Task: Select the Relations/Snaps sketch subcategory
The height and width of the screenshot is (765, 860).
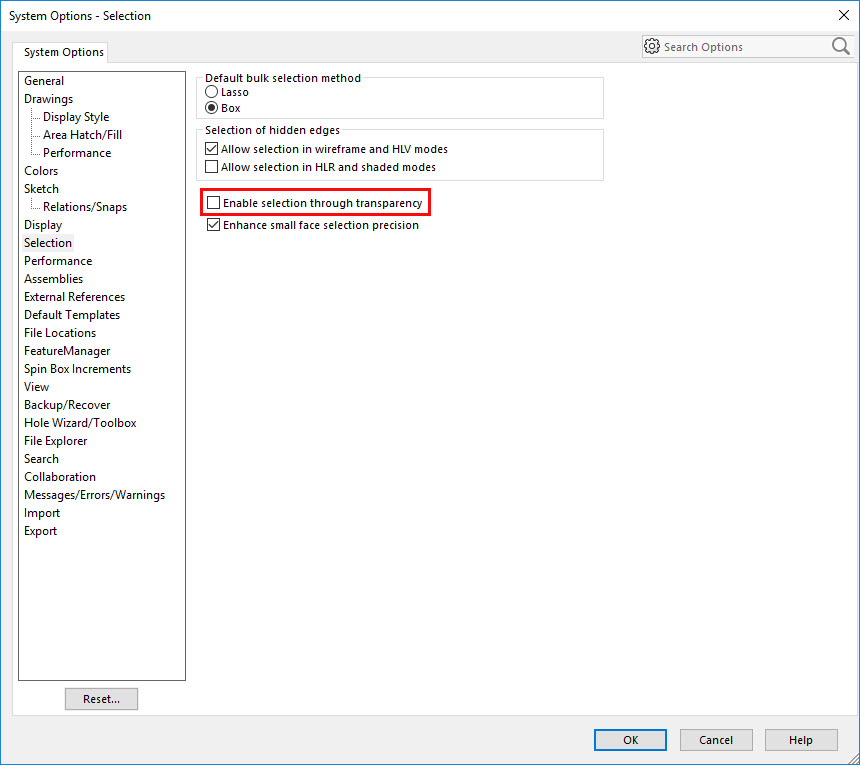Action: [78, 206]
